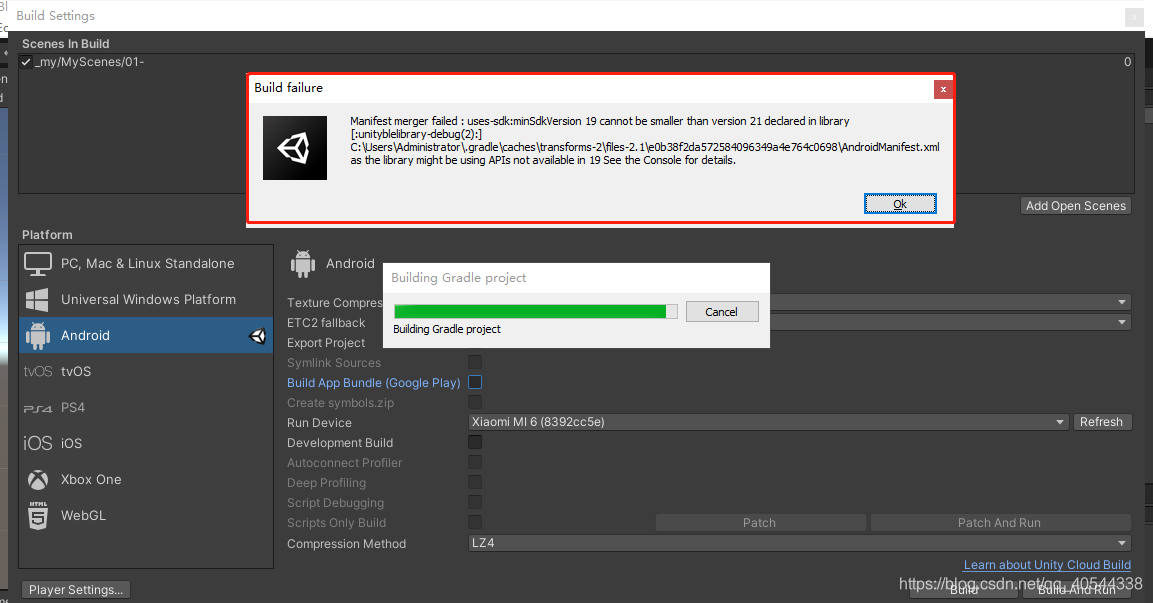Click the Add Open Scenes button
The width and height of the screenshot is (1153, 603).
(x=1075, y=205)
